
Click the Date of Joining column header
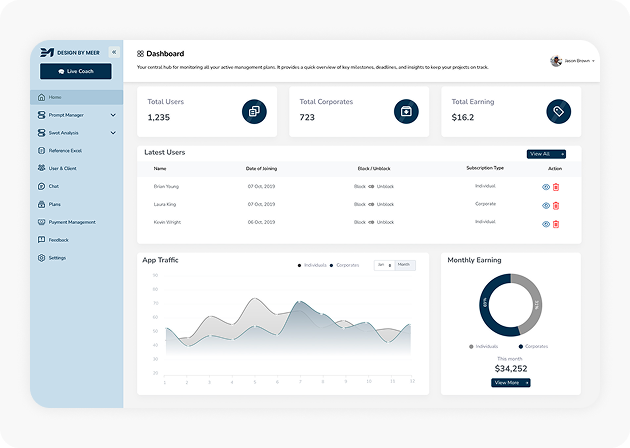click(x=261, y=168)
